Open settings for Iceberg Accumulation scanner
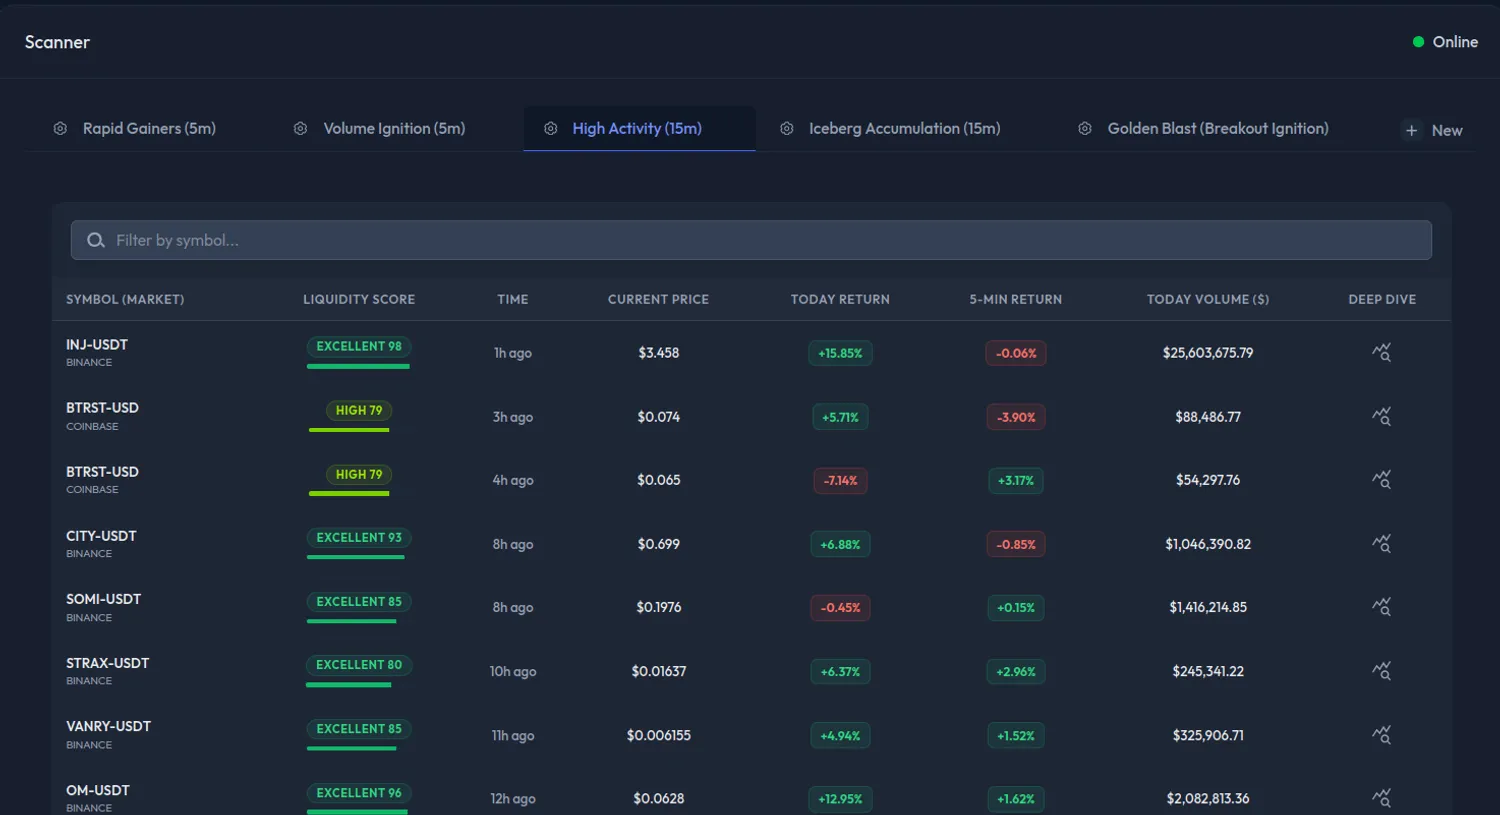The height and width of the screenshot is (815, 1500). click(786, 128)
